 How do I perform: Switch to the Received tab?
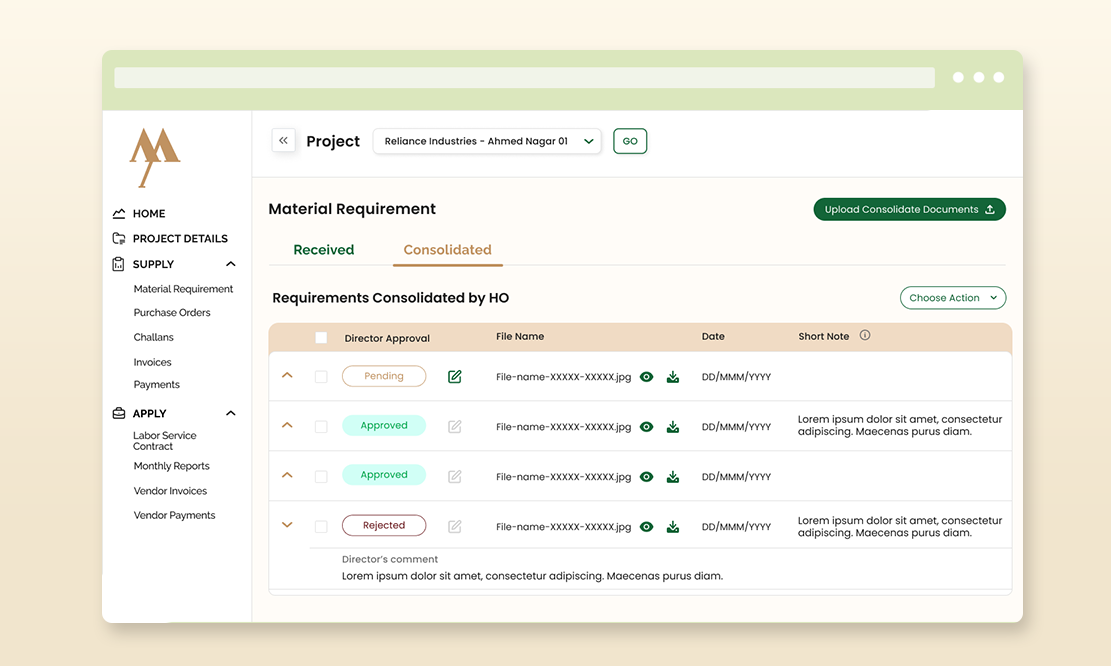pyautogui.click(x=323, y=250)
